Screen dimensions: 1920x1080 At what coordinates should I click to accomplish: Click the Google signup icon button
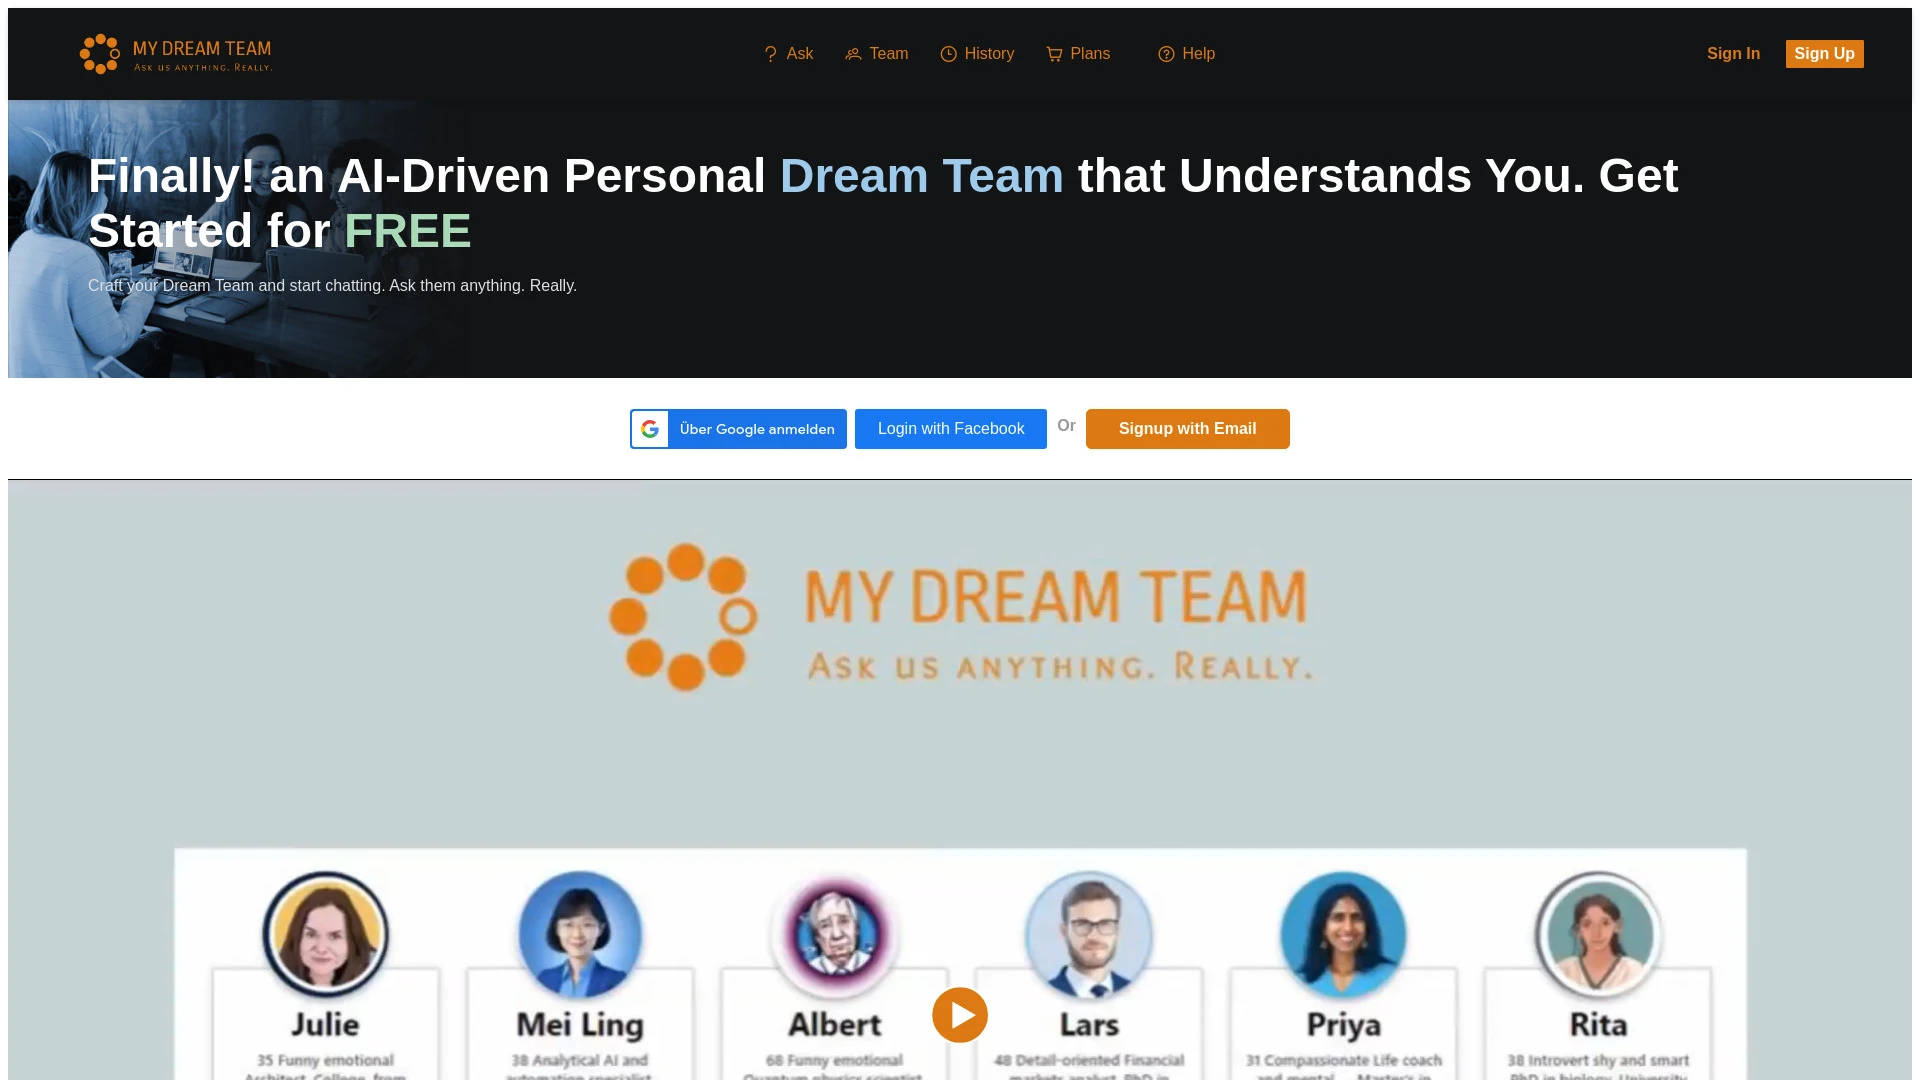pos(649,429)
